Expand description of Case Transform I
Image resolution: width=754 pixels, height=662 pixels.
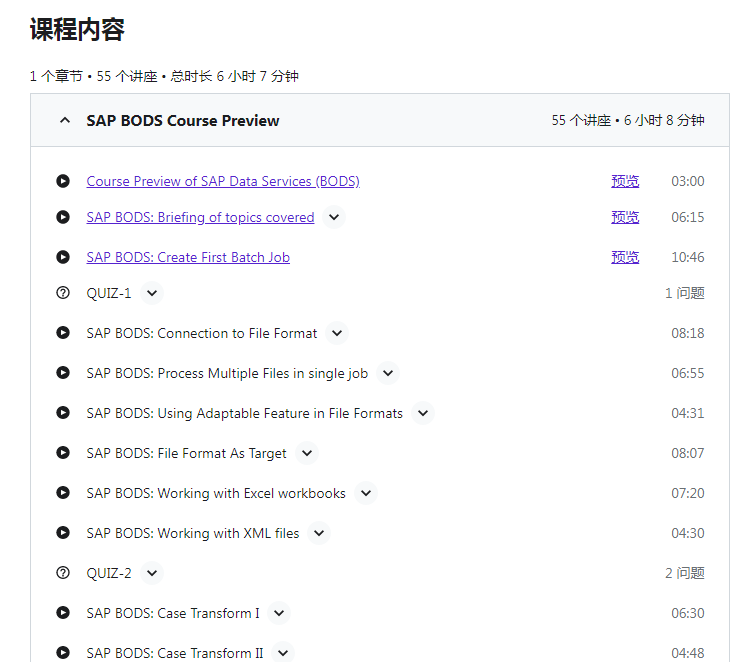point(279,613)
